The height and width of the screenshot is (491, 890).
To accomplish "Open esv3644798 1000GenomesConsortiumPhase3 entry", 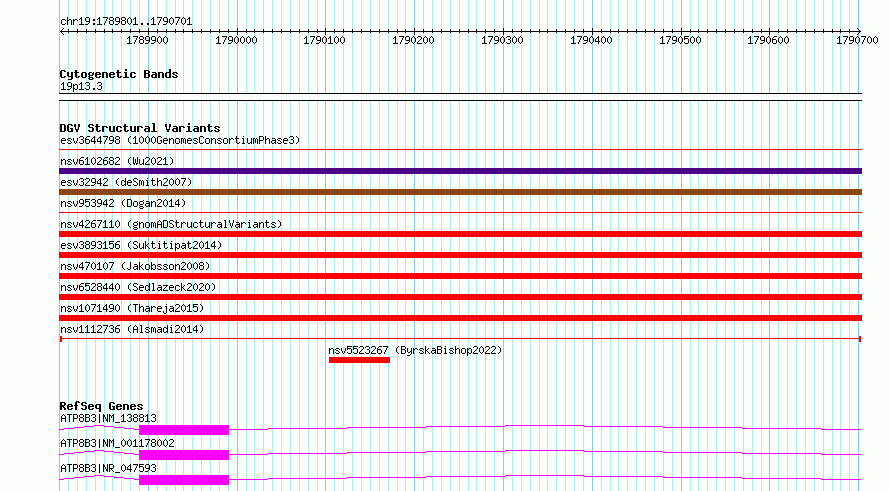I will [180, 140].
